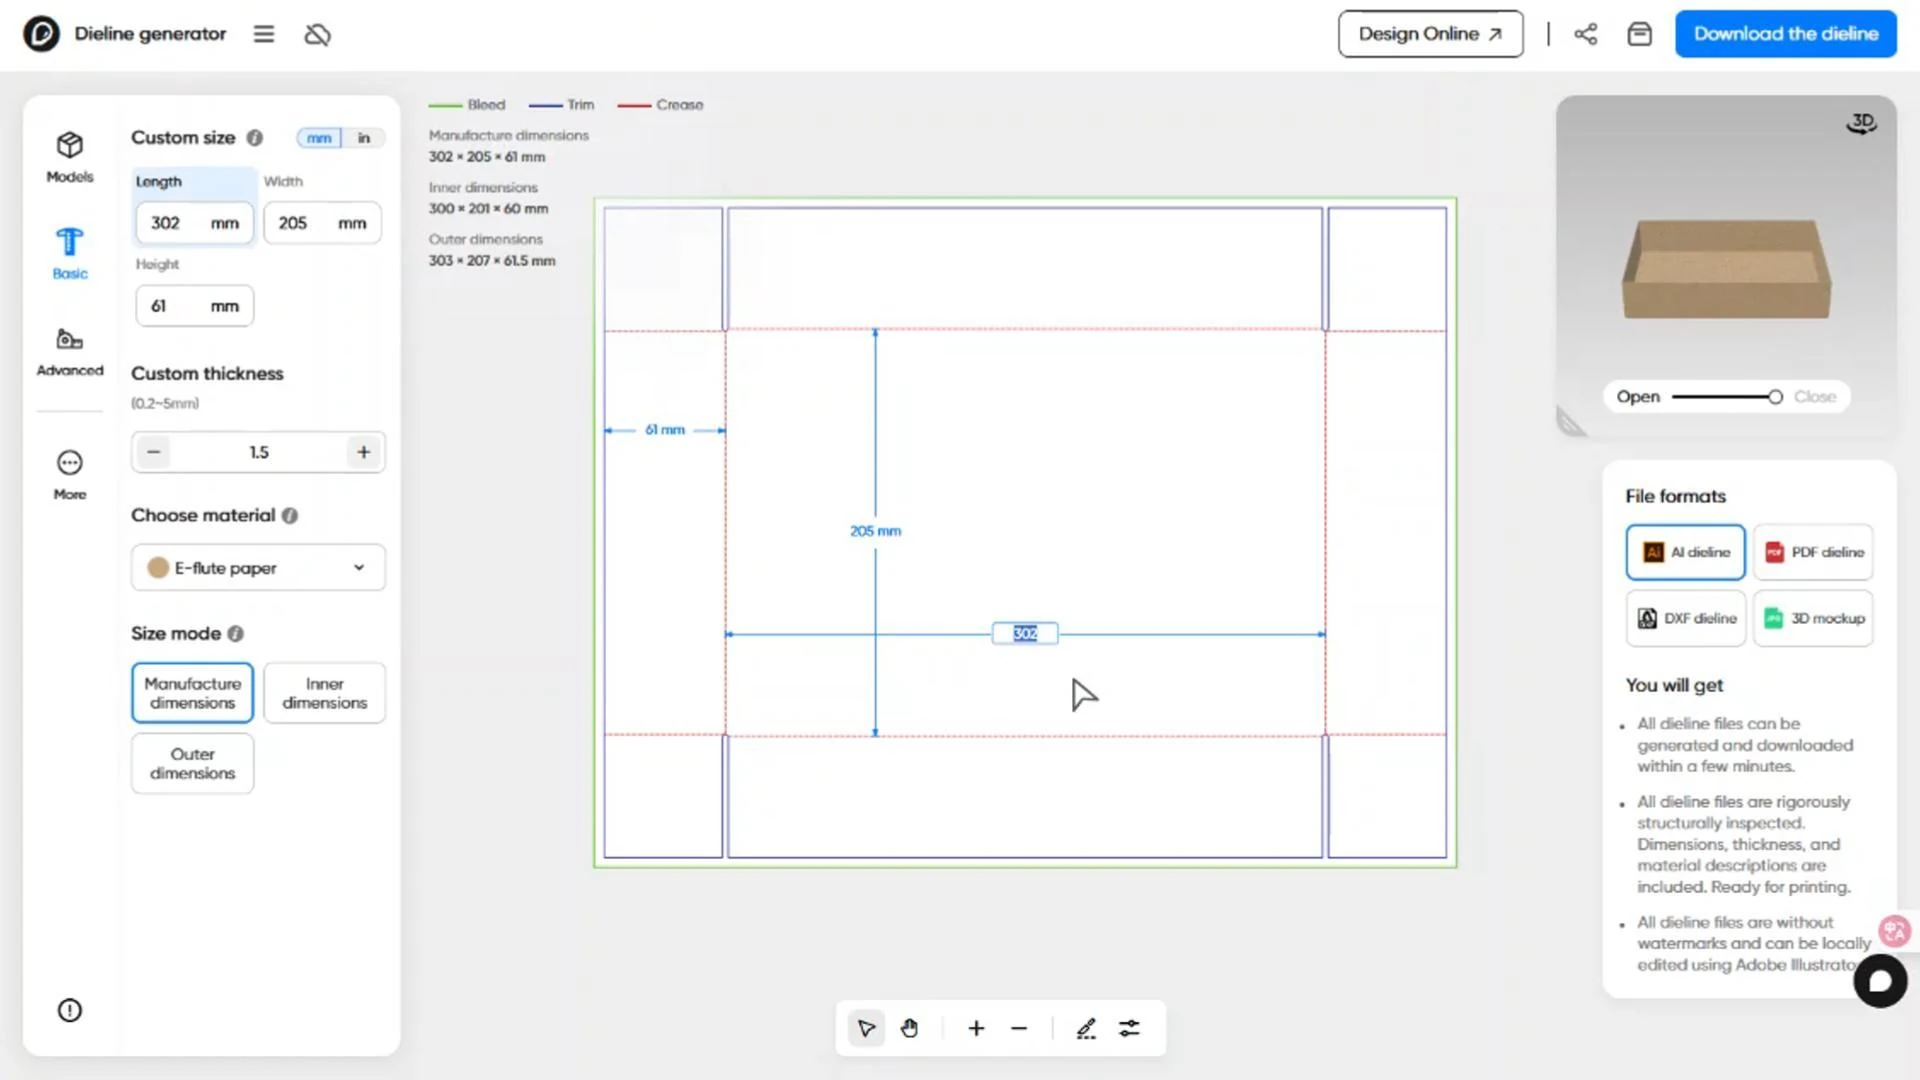Open the E-flute paper material dropdown
This screenshot has height=1080, width=1920.
pos(258,568)
